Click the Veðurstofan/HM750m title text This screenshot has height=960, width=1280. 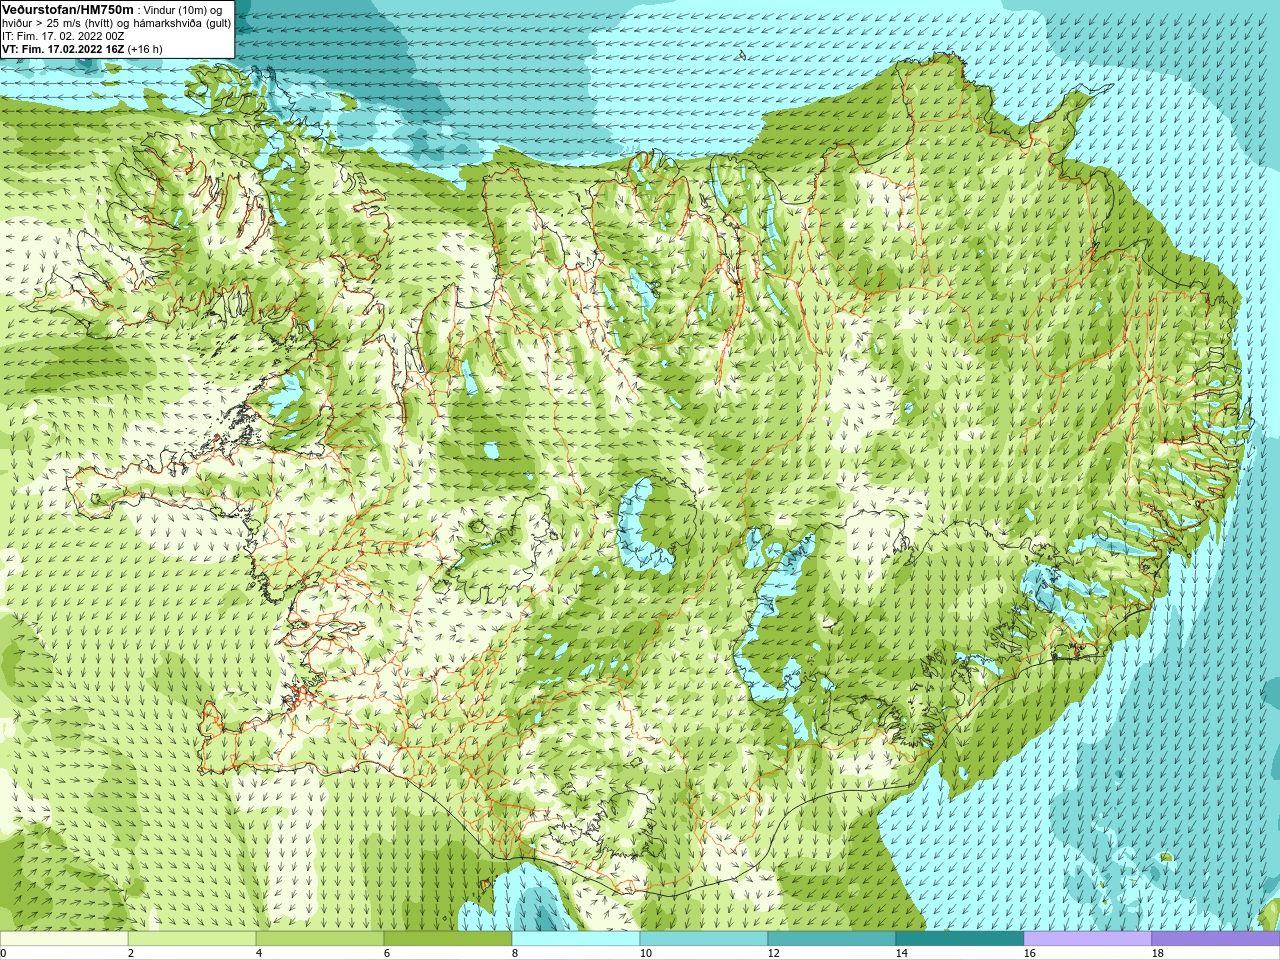point(67,9)
